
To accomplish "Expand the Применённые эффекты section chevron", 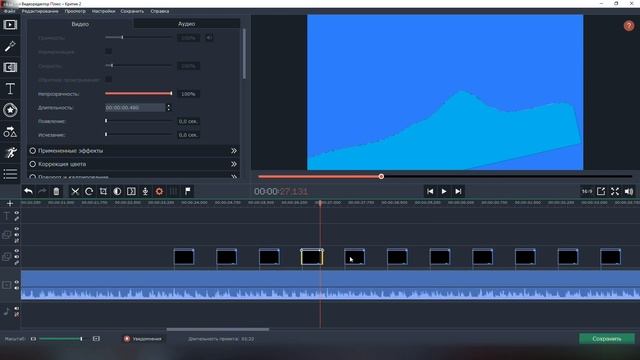I will point(234,151).
